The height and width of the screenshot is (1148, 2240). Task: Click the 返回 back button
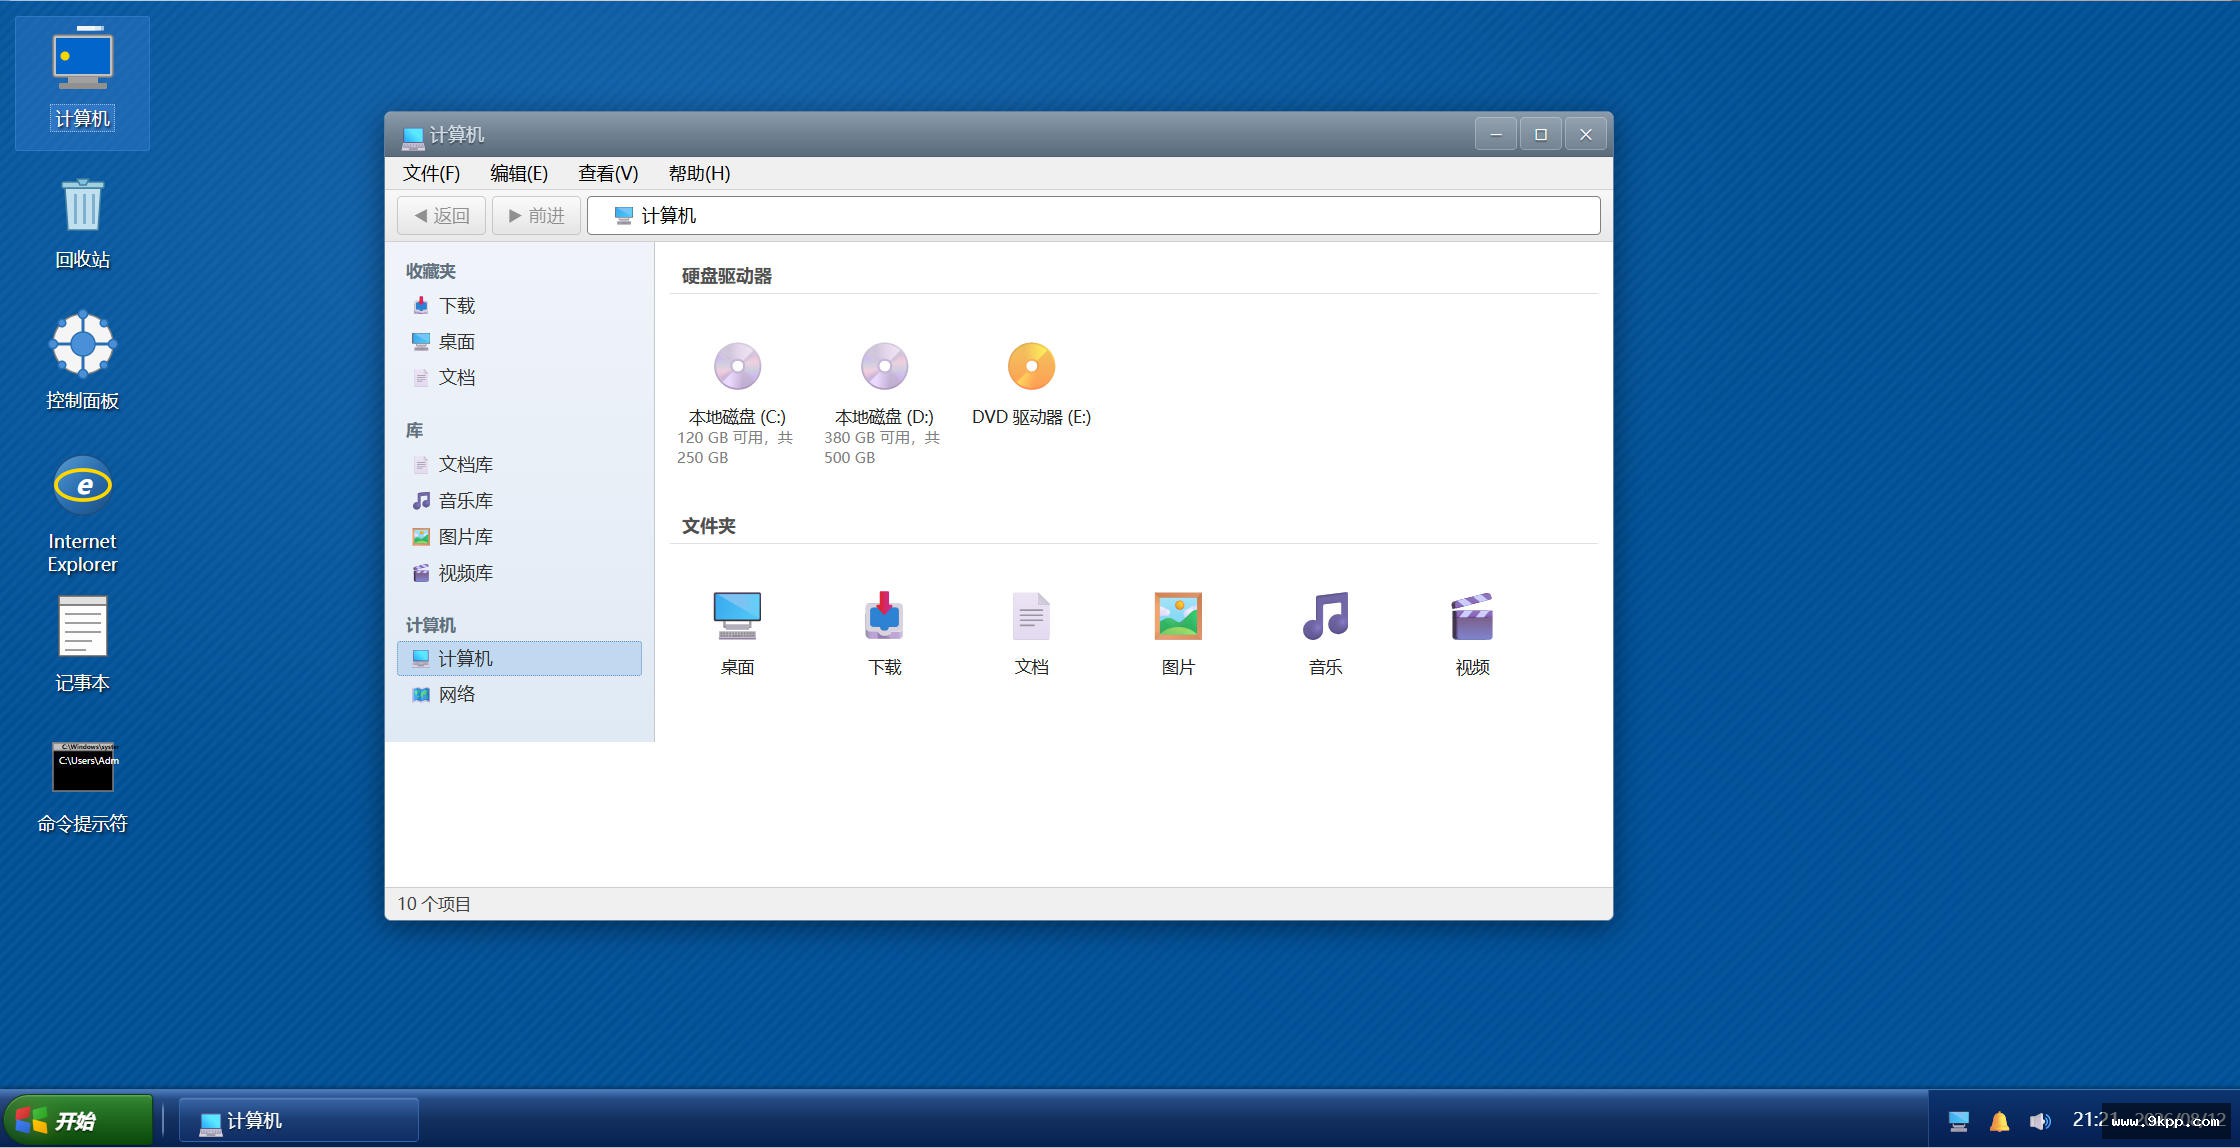441,216
